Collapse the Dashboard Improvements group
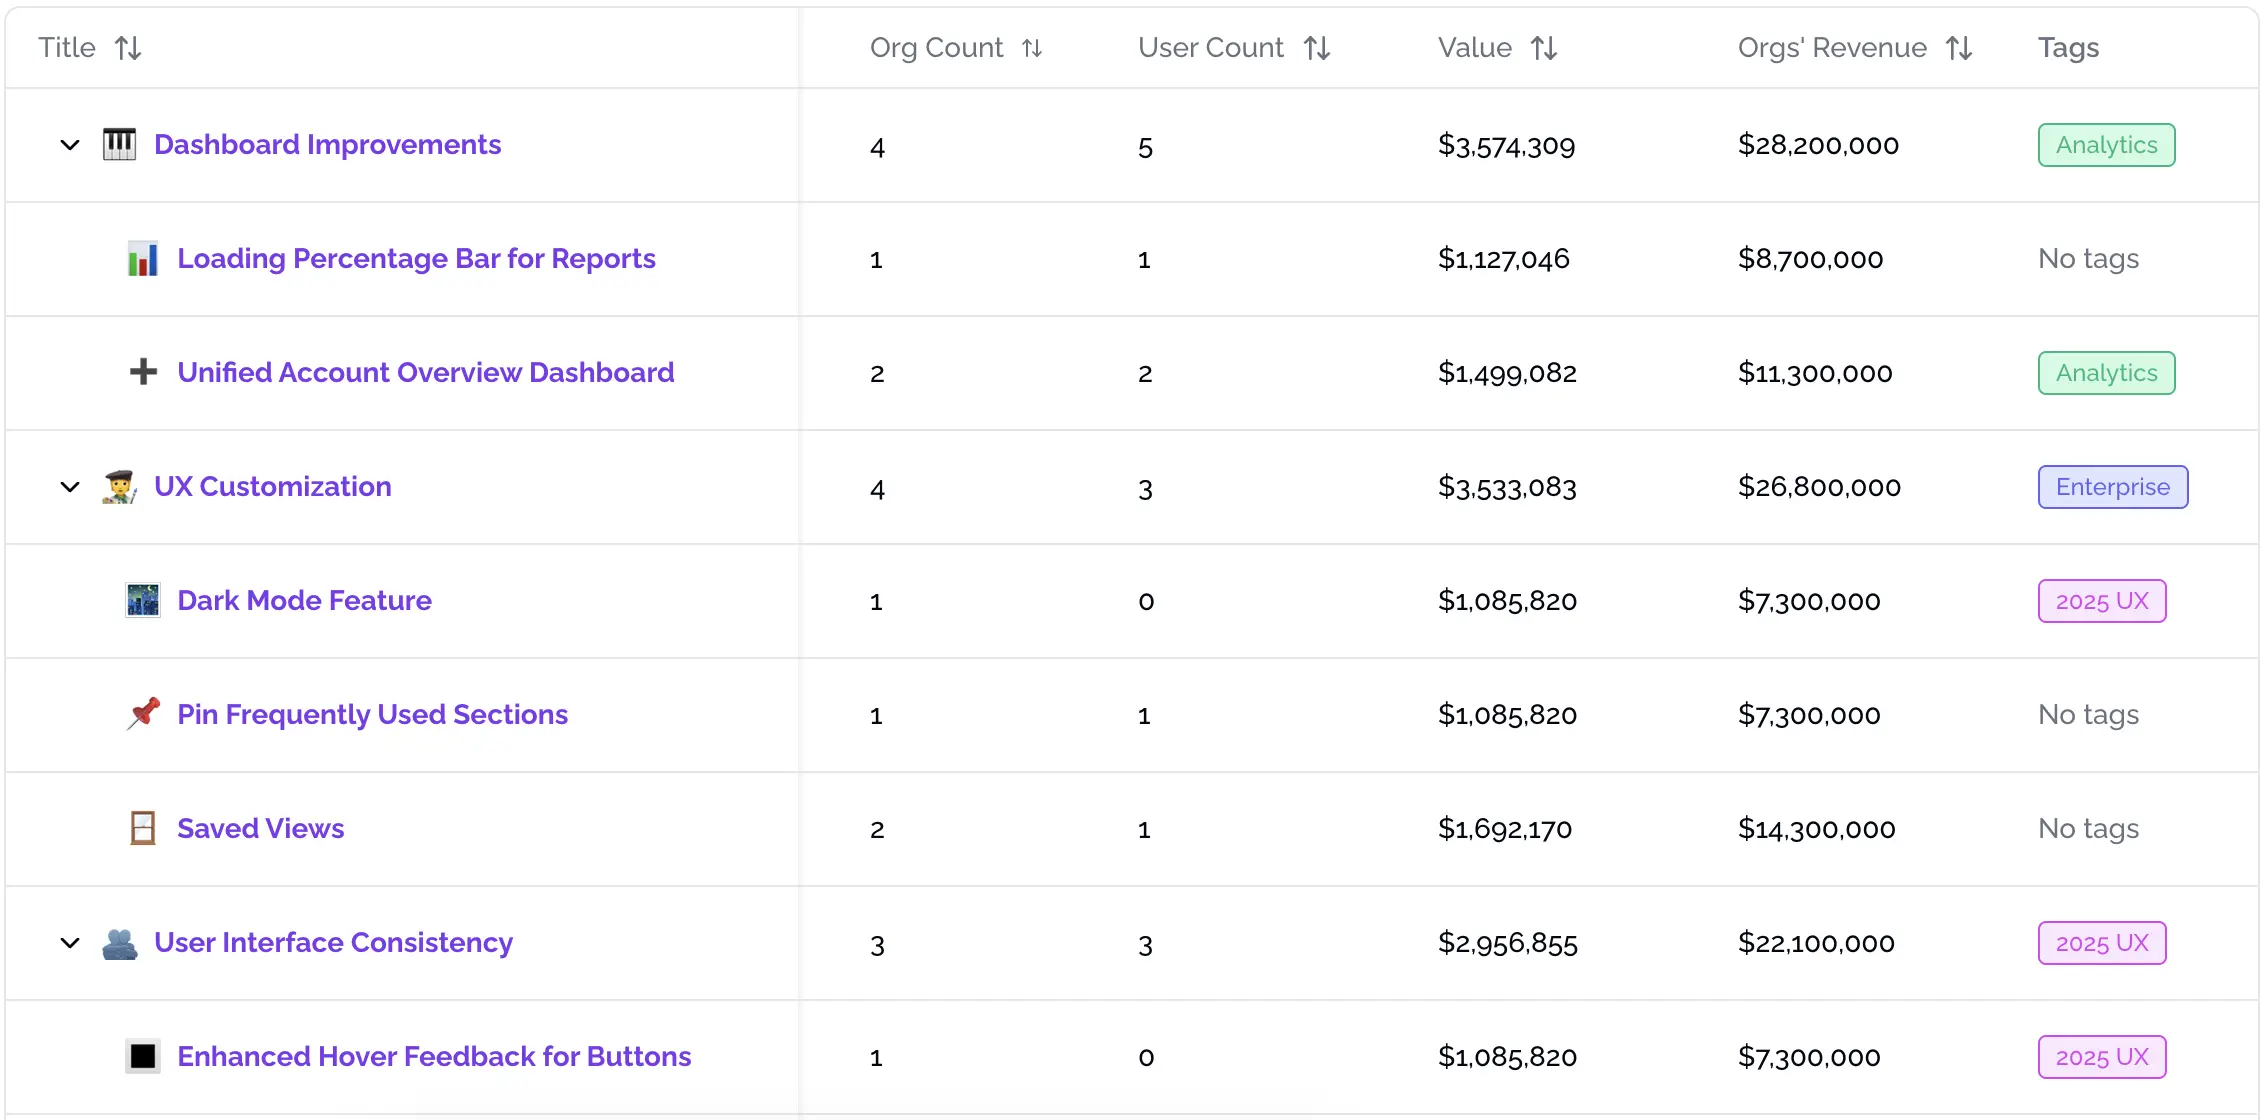 click(x=70, y=145)
